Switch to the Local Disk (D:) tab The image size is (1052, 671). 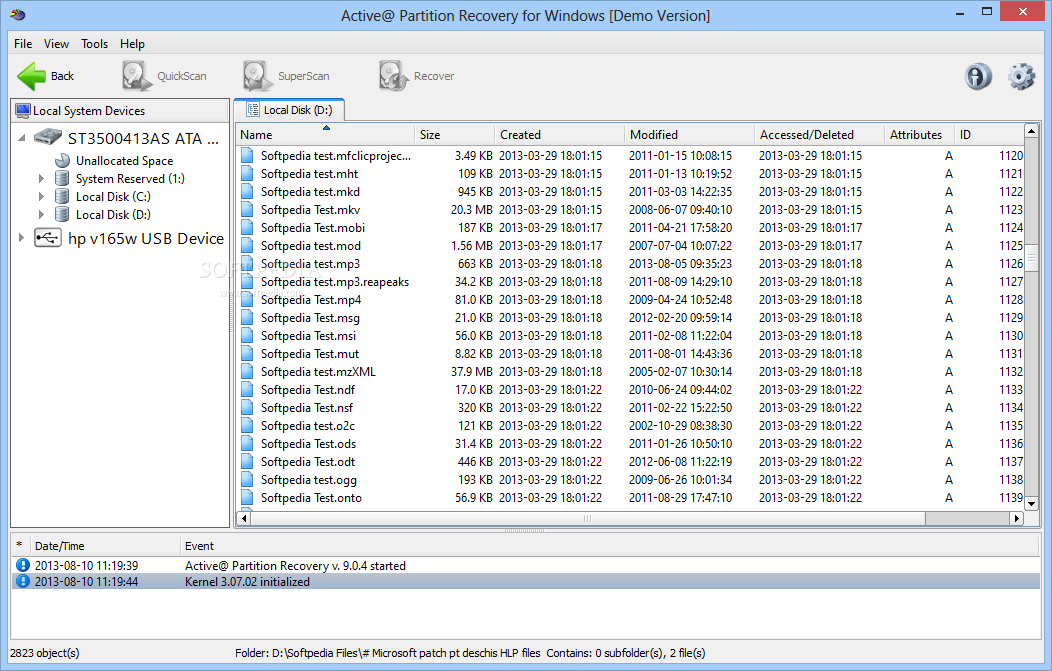coord(289,109)
